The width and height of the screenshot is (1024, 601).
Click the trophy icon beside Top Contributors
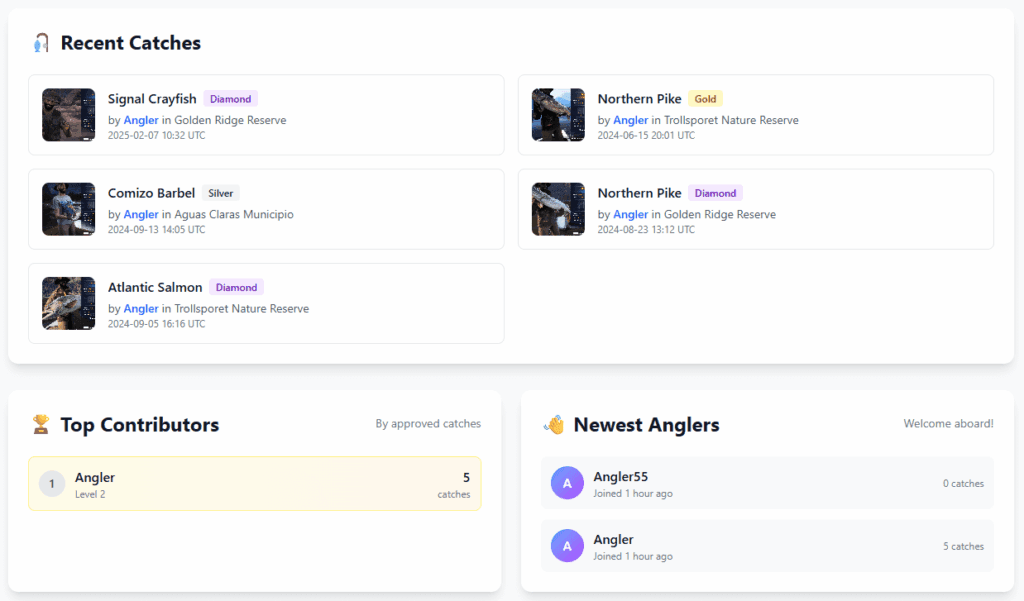tap(41, 425)
